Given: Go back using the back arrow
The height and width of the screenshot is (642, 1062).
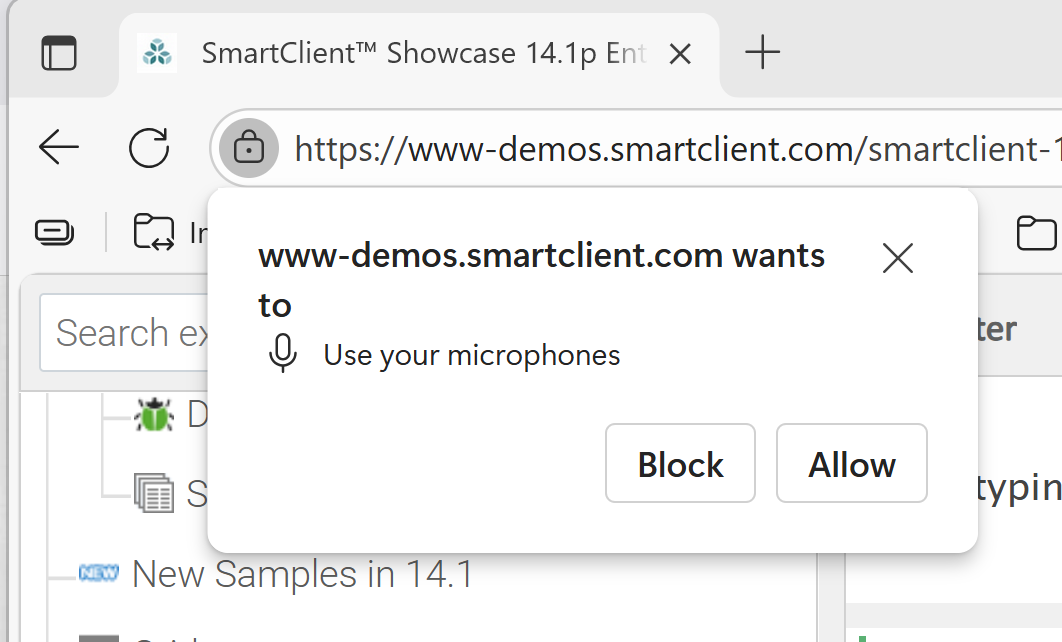Looking at the screenshot, I should 59,149.
